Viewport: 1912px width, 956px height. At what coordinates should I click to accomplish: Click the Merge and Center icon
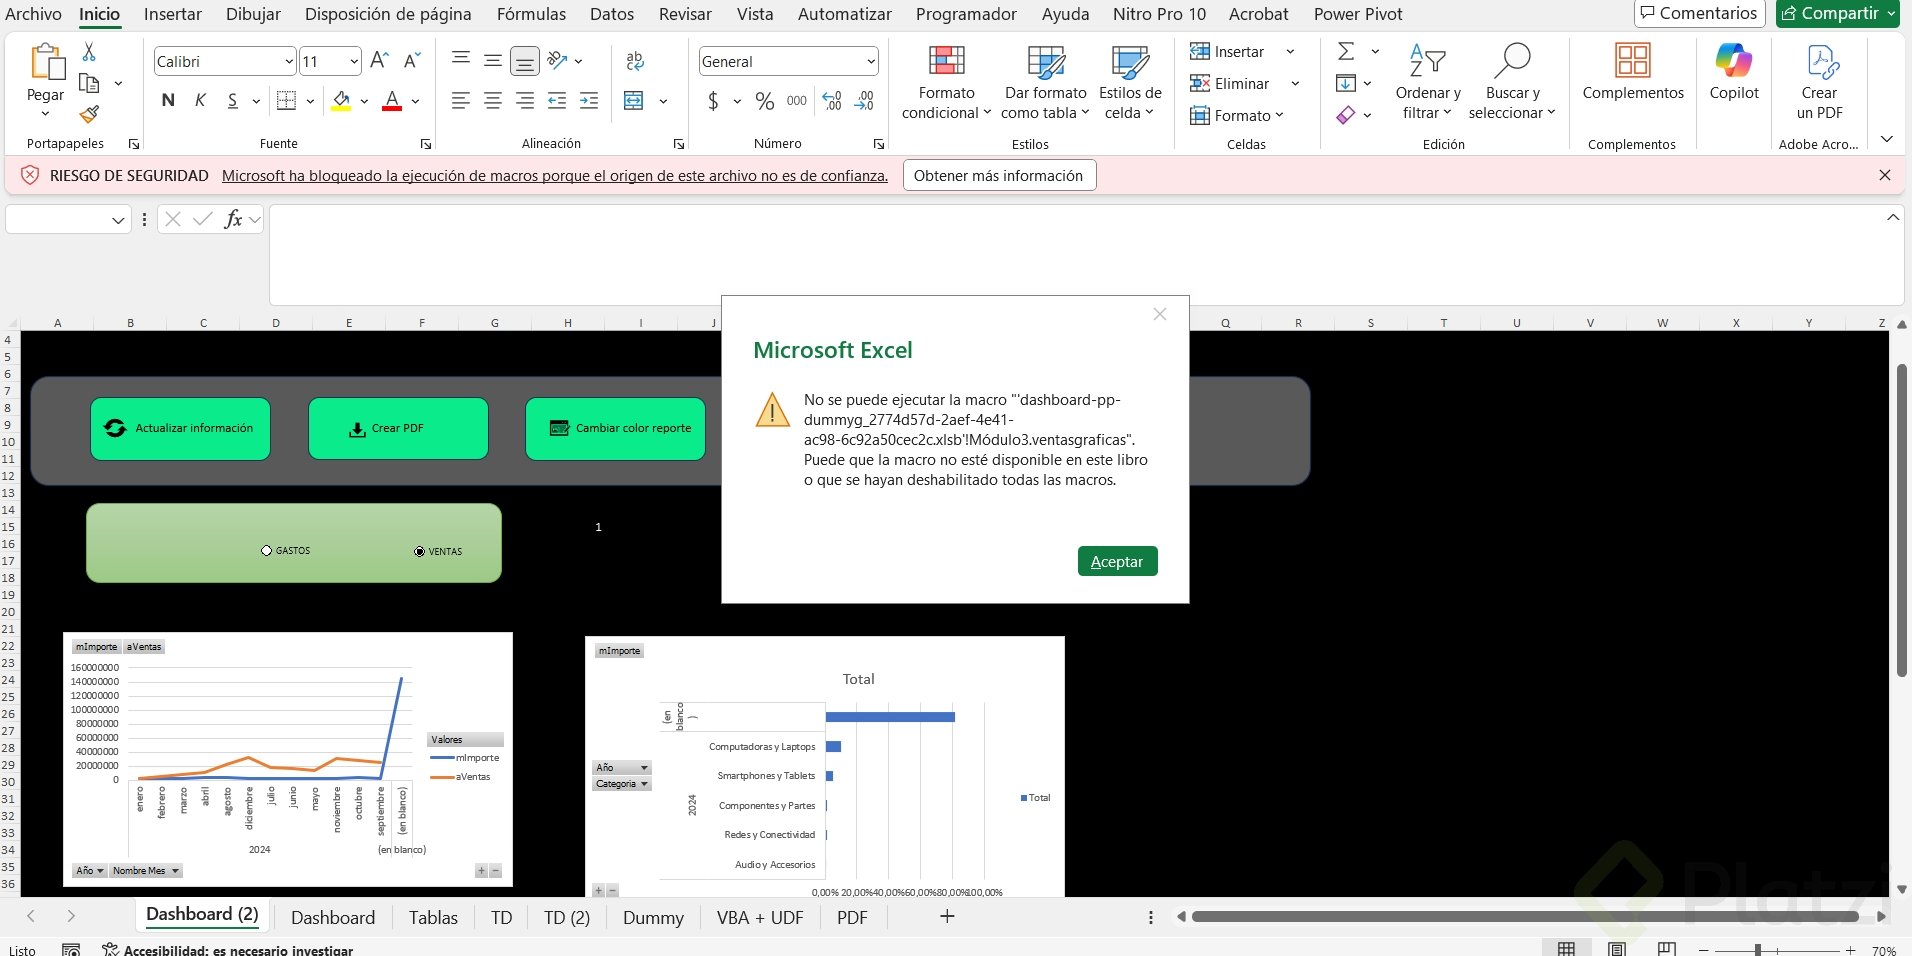(x=634, y=100)
